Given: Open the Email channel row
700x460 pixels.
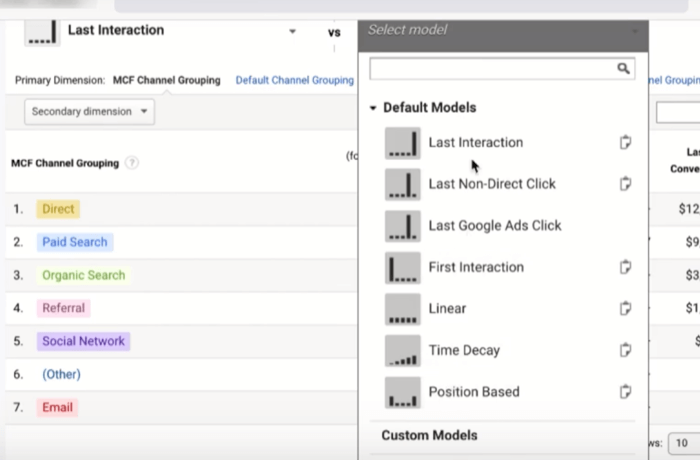Looking at the screenshot, I should tap(57, 407).
